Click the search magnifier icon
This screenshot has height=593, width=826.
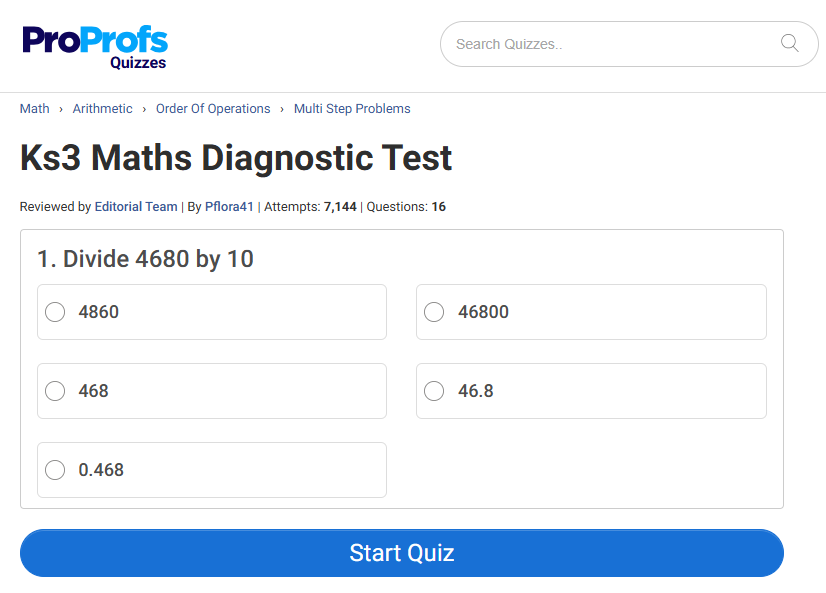(x=789, y=43)
